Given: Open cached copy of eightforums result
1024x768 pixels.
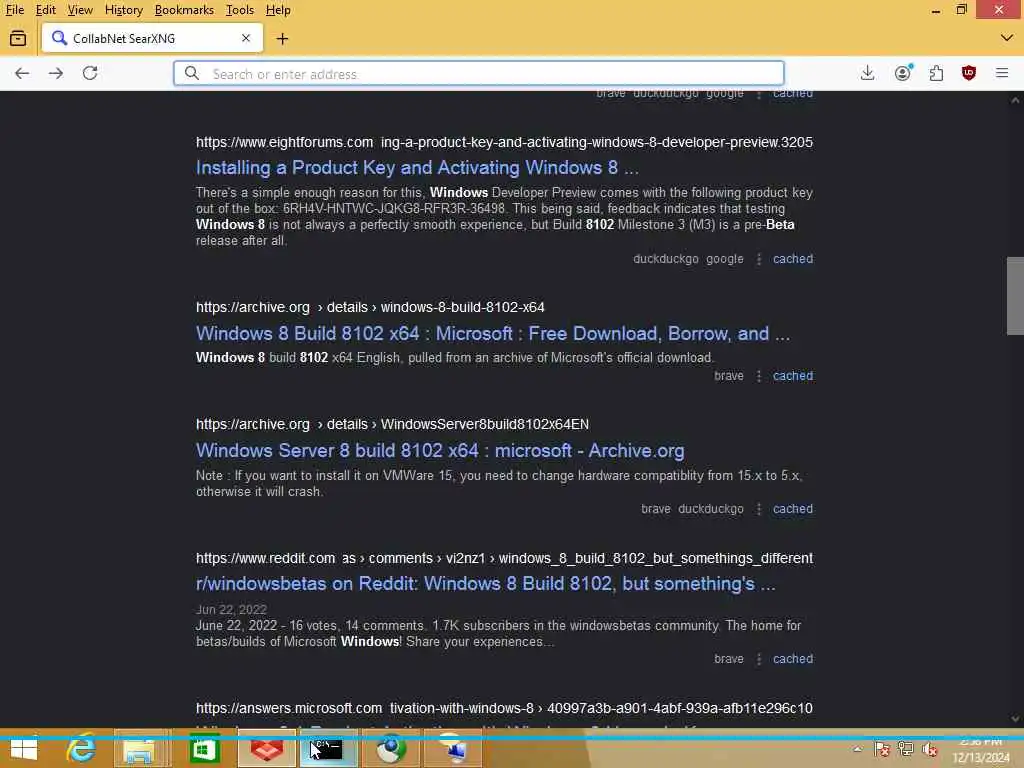Looking at the screenshot, I should tap(793, 259).
